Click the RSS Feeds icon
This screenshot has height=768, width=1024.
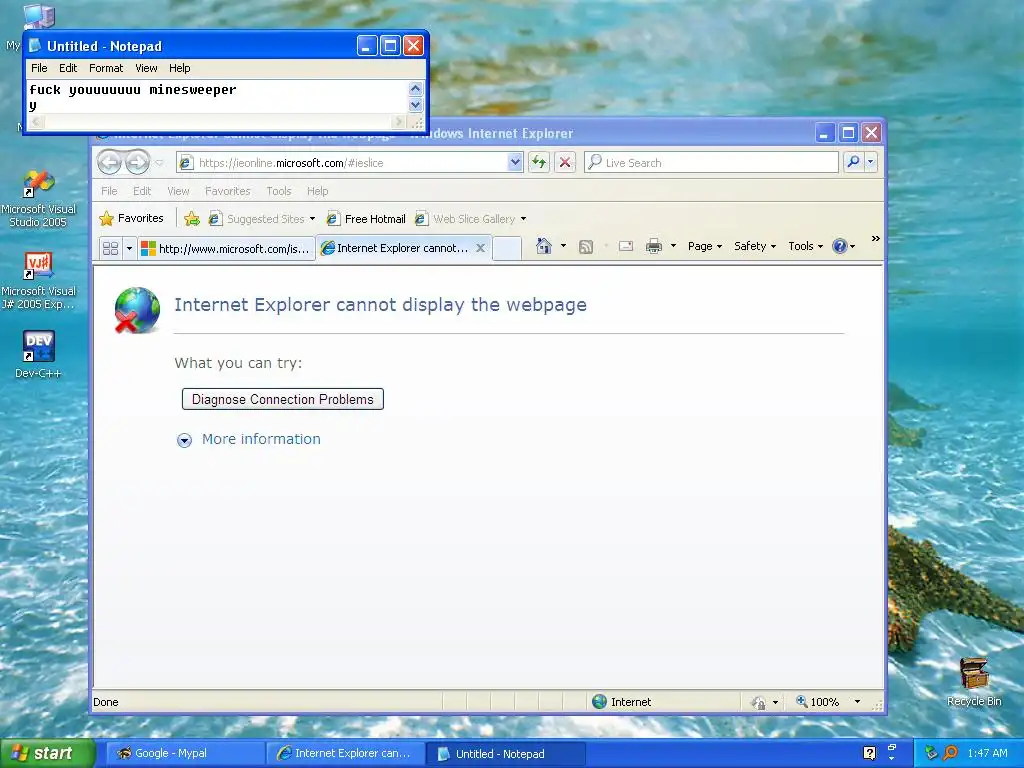point(586,246)
